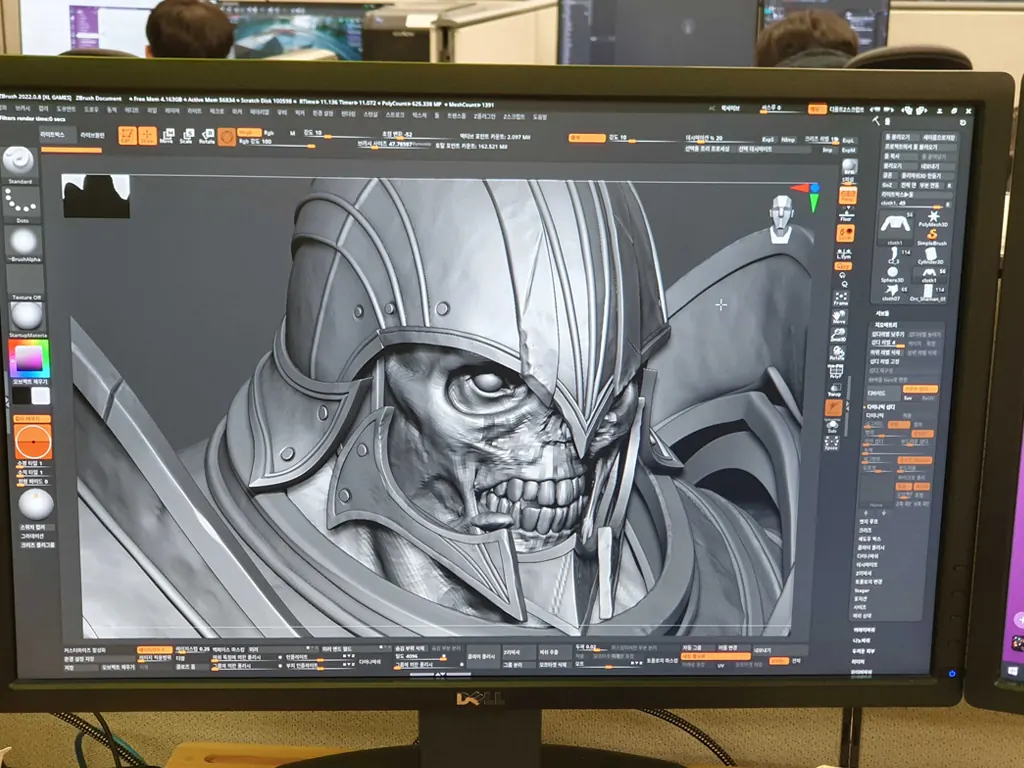
Task: Click the sphere Gizmo 3D icon
Action: coord(227,136)
